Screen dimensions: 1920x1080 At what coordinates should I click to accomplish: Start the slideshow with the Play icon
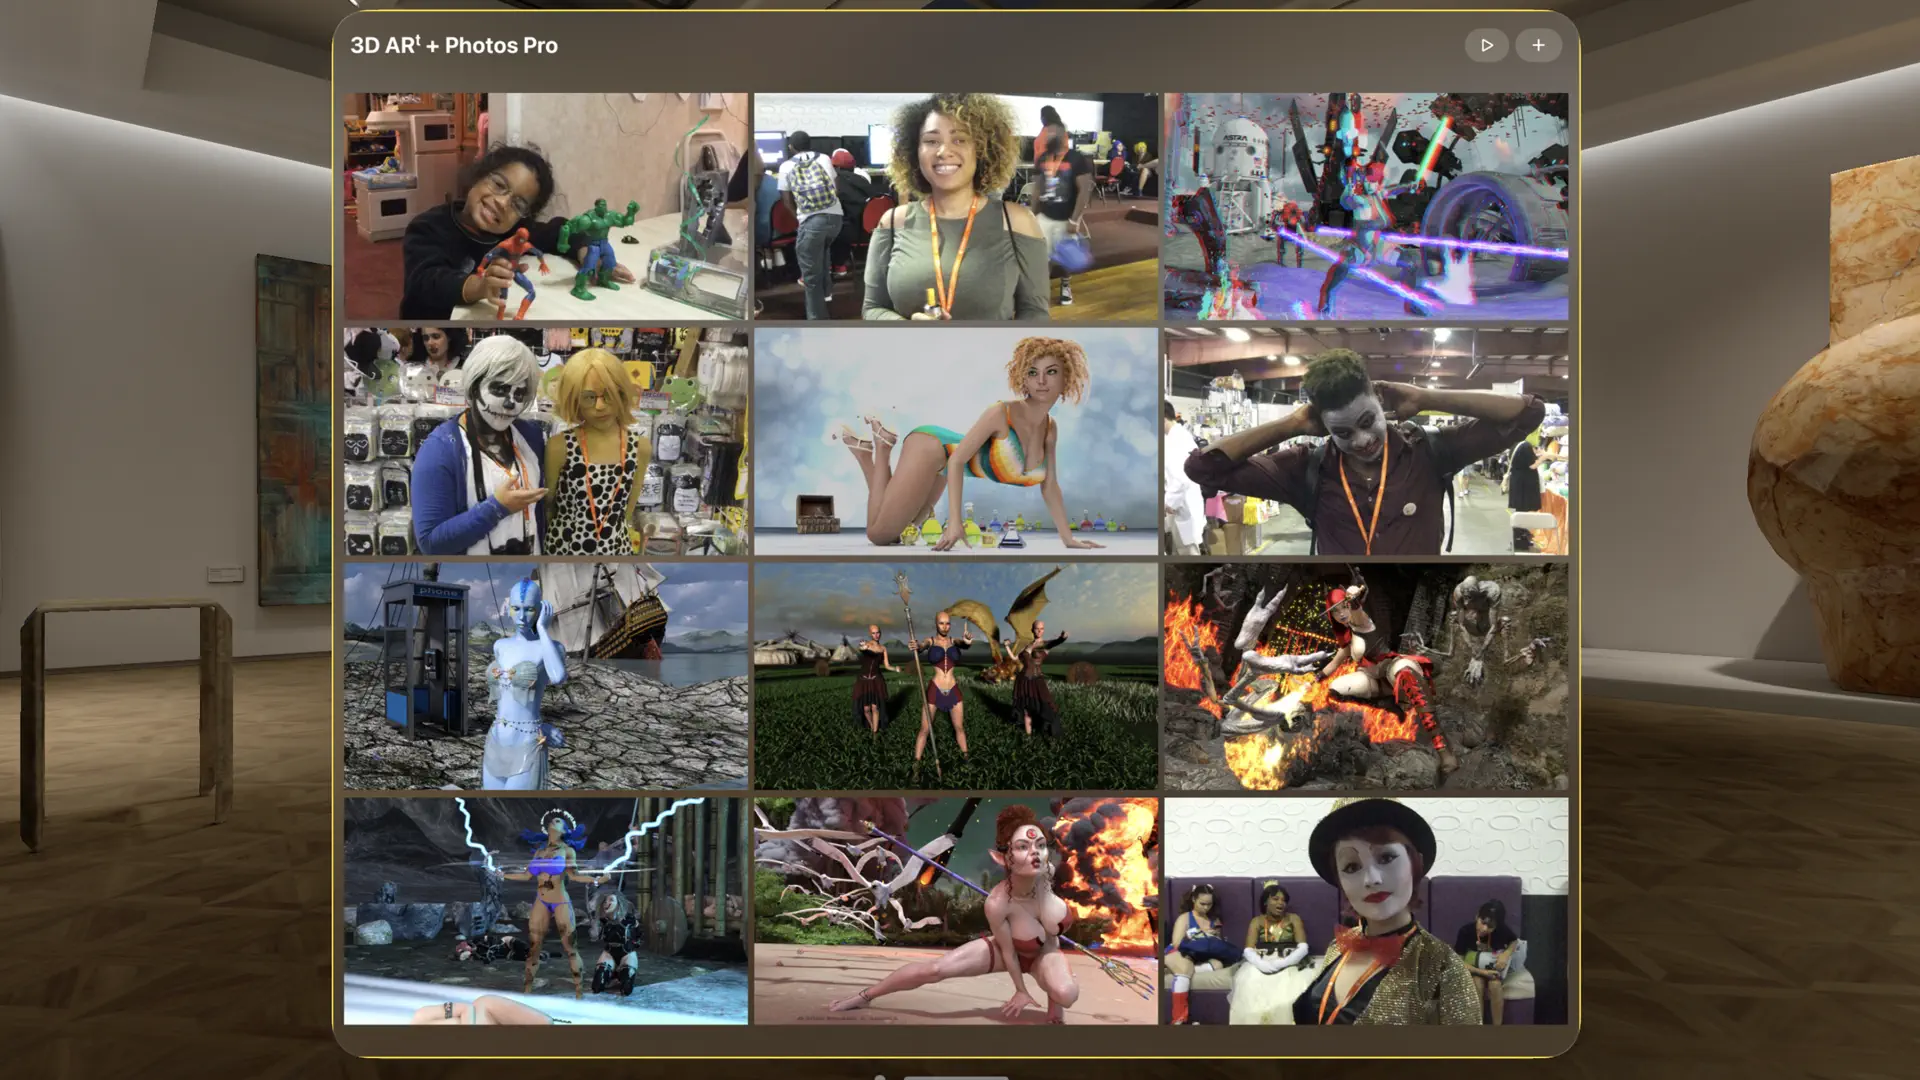1487,45
